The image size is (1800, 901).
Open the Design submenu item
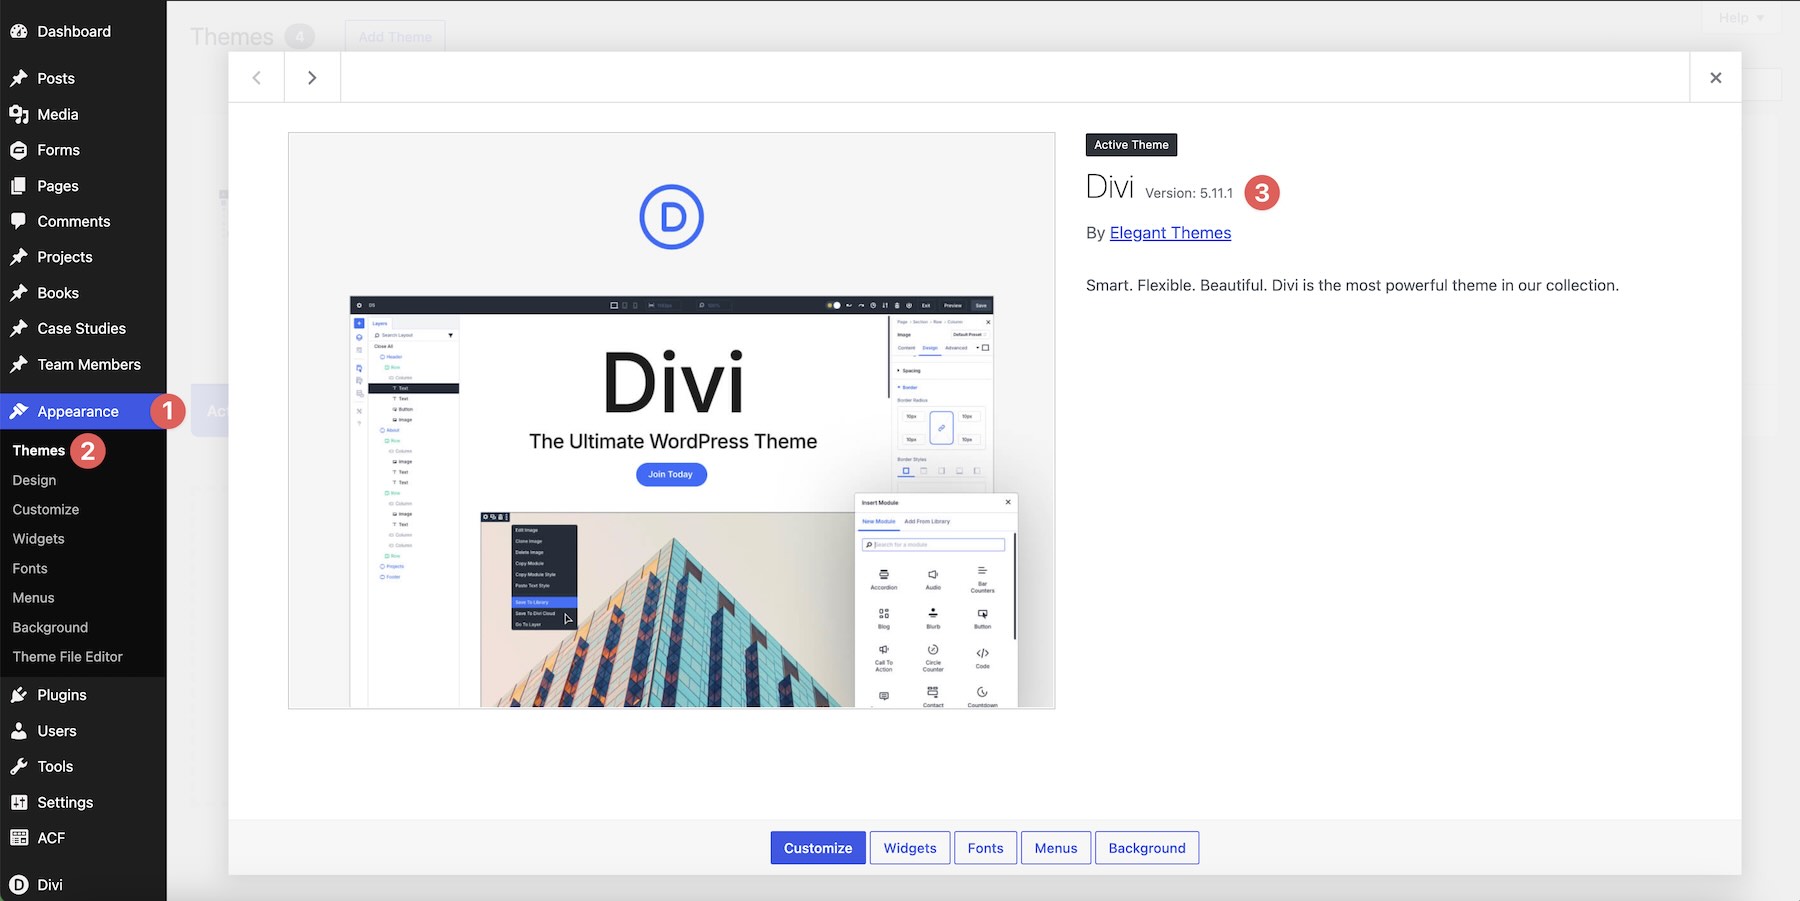click(x=34, y=480)
